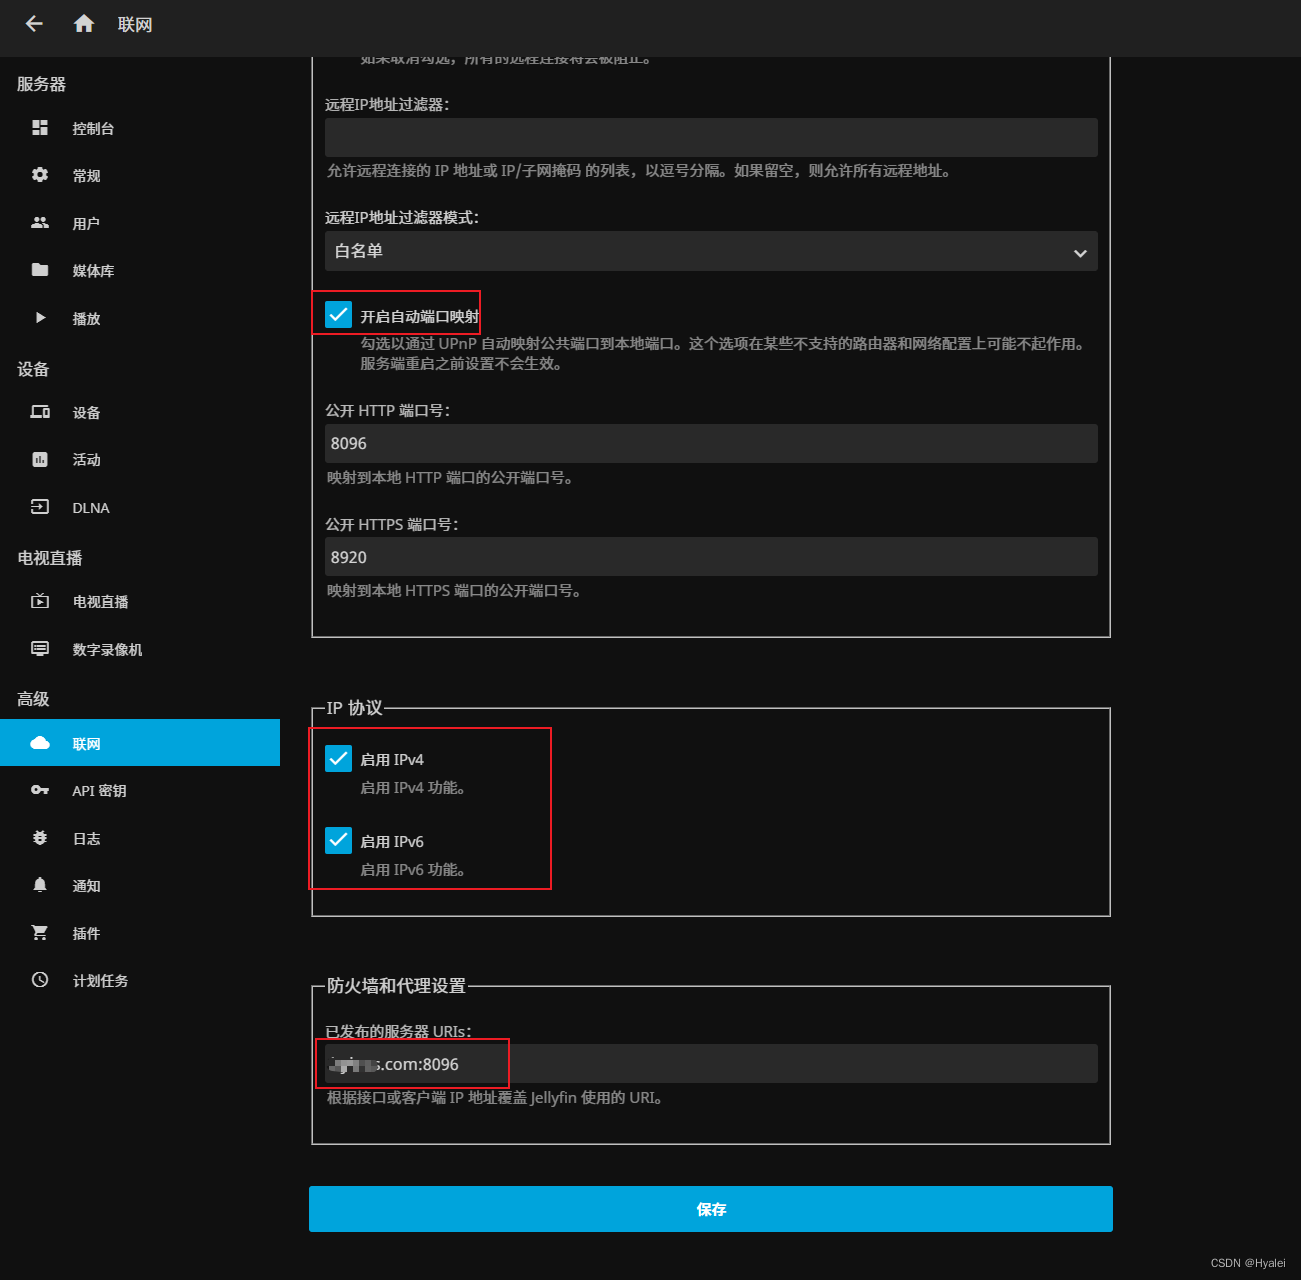
Task: Open 计划任务 menu item
Action: point(140,980)
